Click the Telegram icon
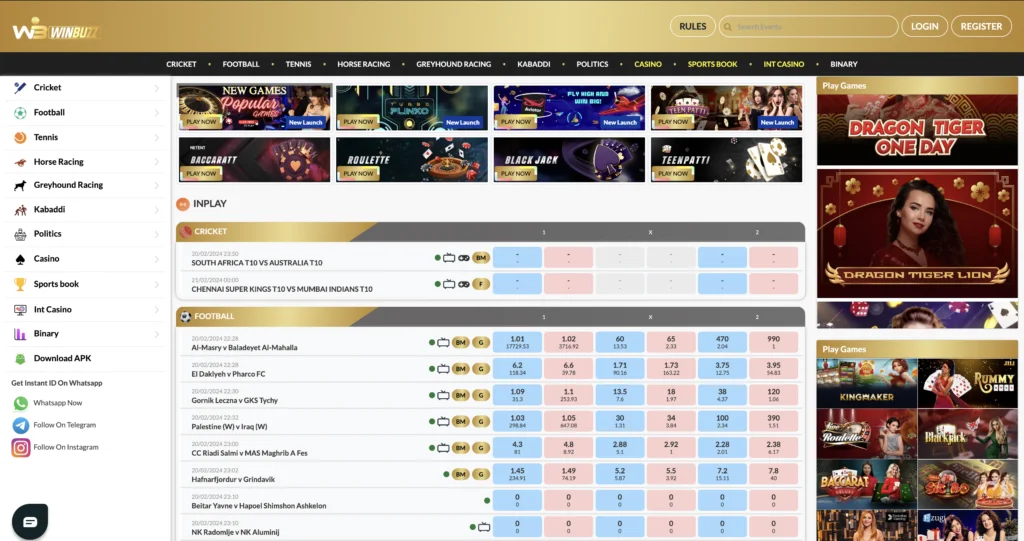Screen dimensions: 1024x541 click(21, 425)
